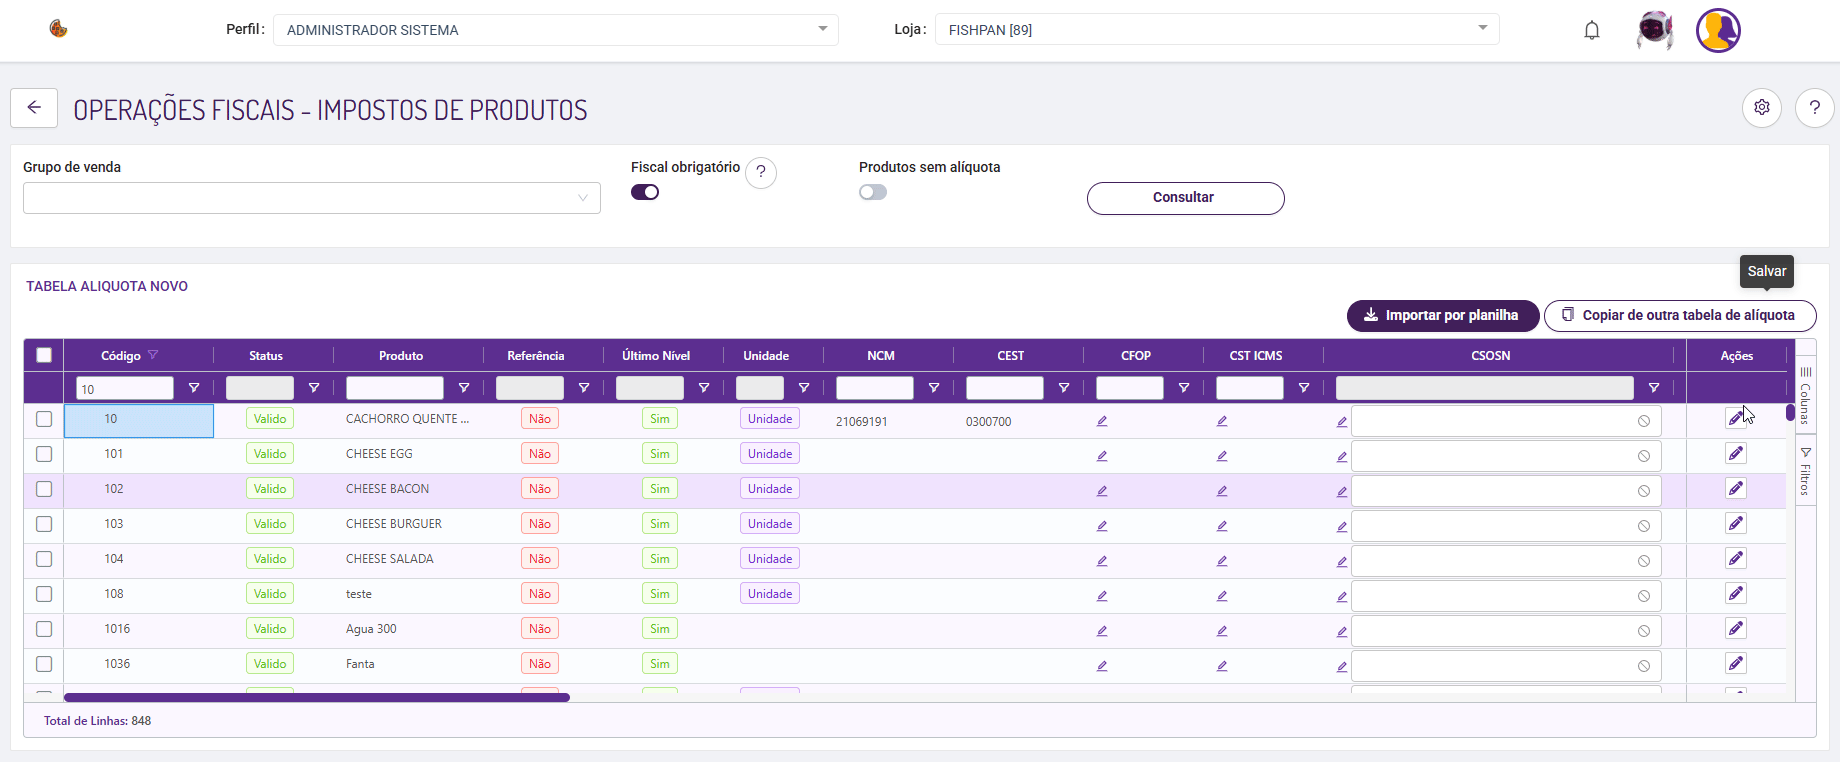Check the row 103 checkbox
Viewport: 1840px width, 762px height.
[x=44, y=524]
